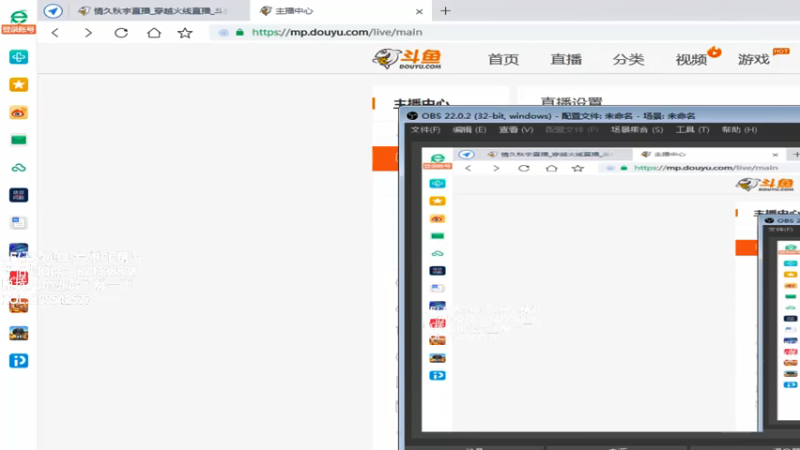The image size is (800, 450).
Task: Open the OBS 查看(V) menu
Action: point(516,130)
